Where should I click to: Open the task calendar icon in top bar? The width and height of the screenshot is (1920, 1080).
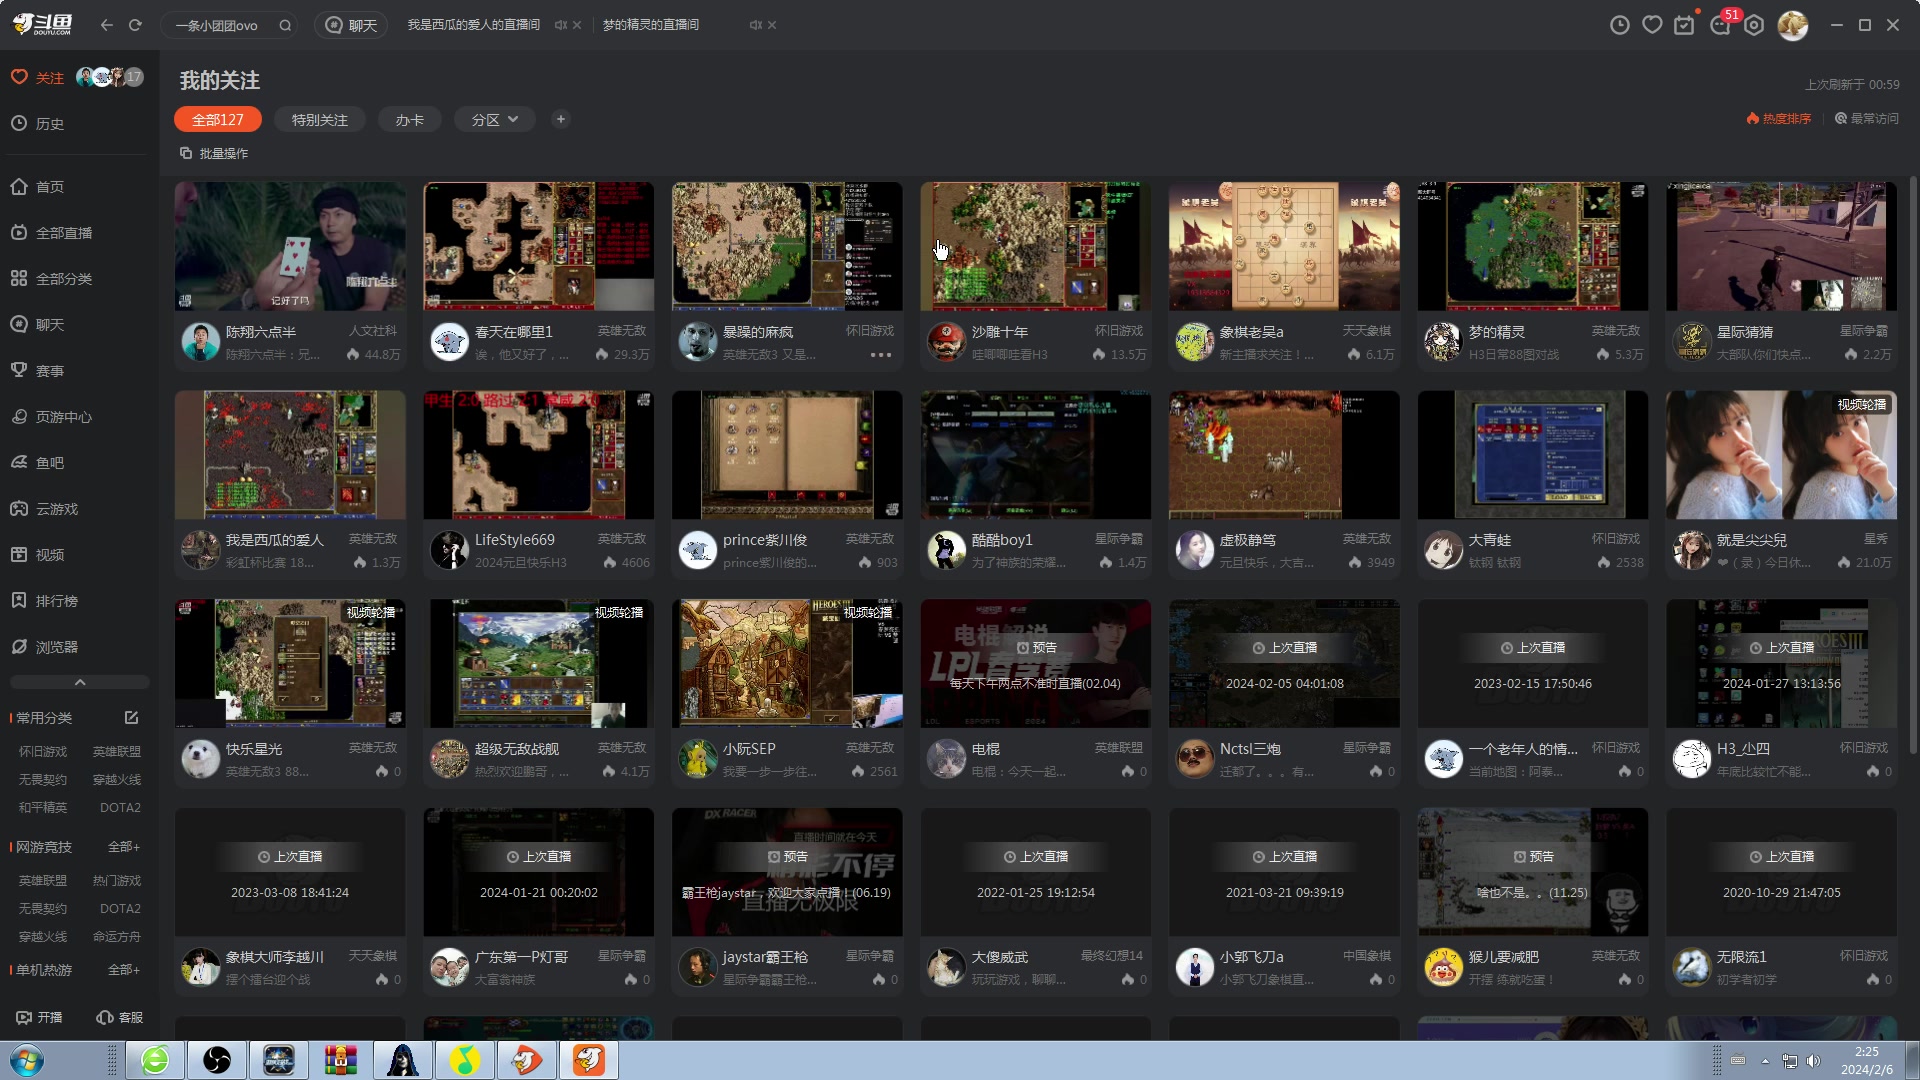[1685, 25]
